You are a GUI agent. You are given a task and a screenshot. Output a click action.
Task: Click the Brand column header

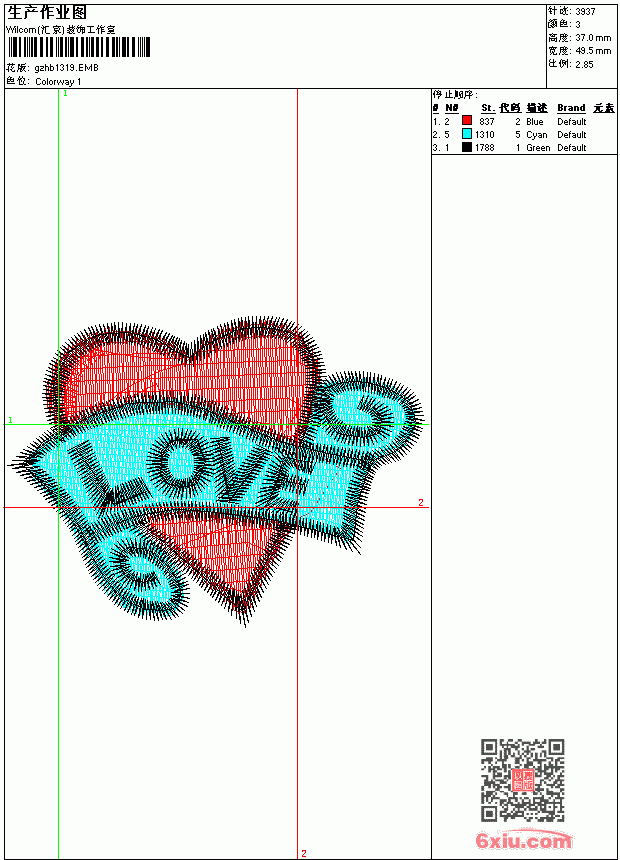(x=571, y=108)
